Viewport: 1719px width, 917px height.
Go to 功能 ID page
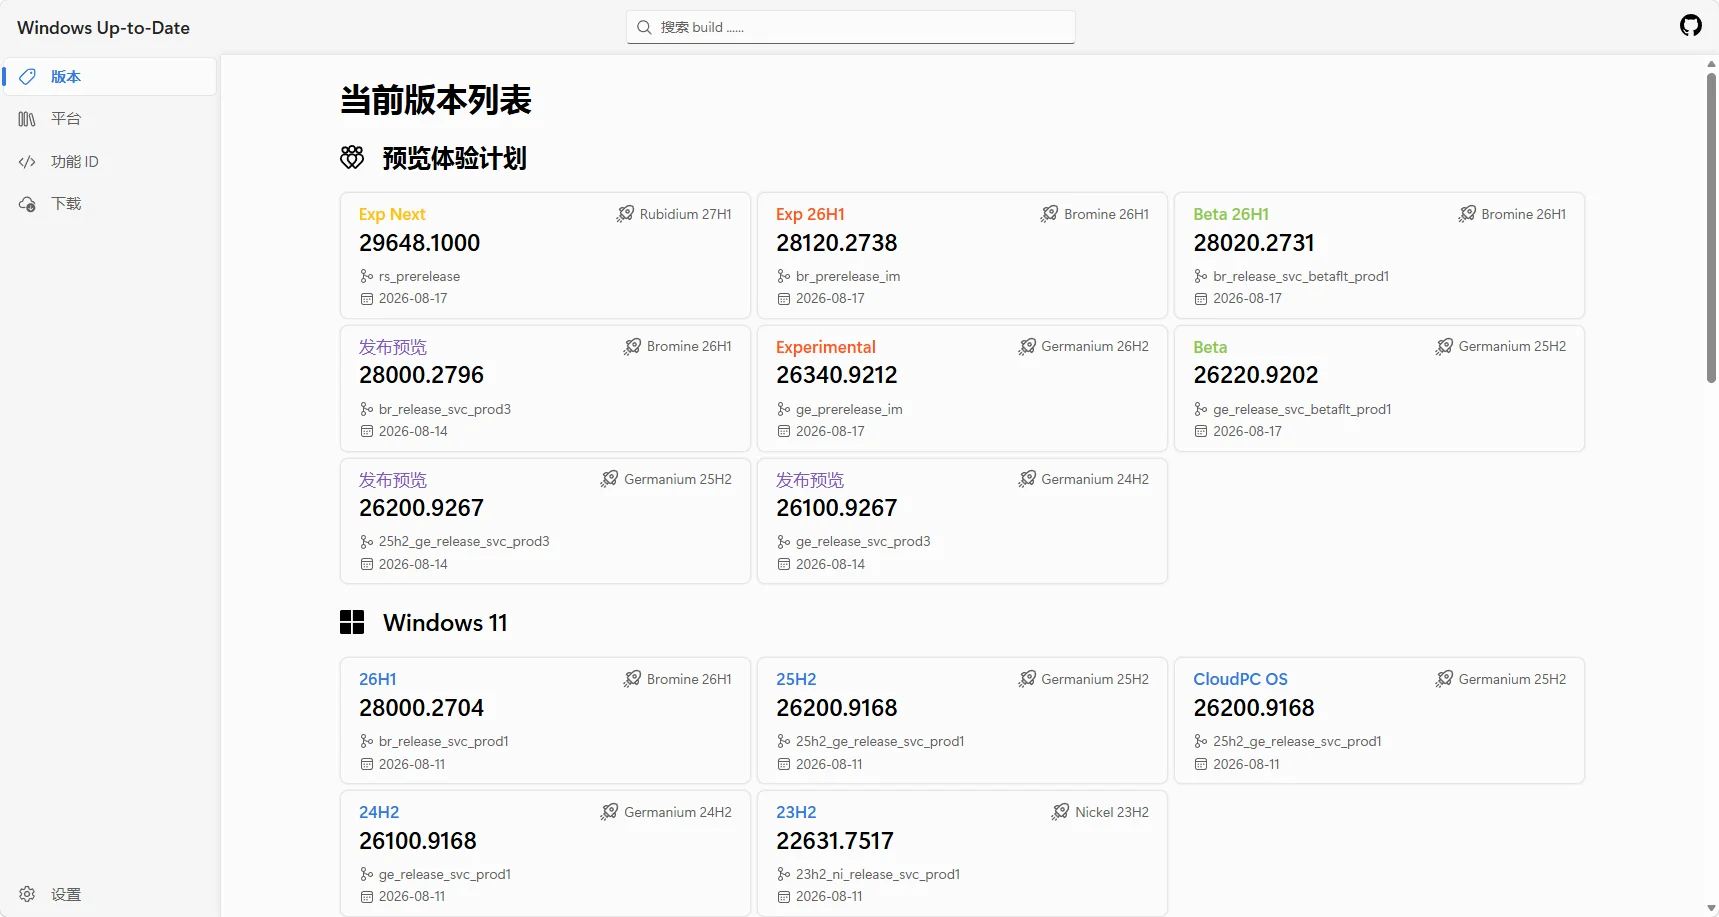pos(109,161)
